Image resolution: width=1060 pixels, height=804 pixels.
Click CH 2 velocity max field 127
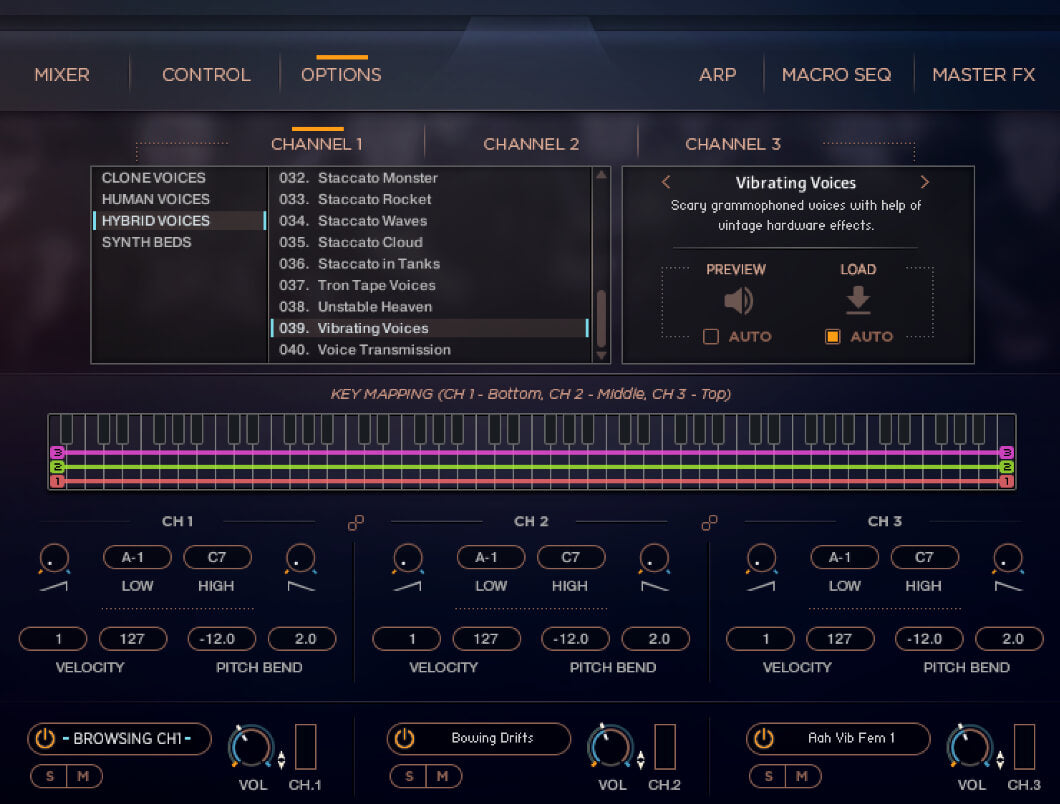(x=486, y=638)
